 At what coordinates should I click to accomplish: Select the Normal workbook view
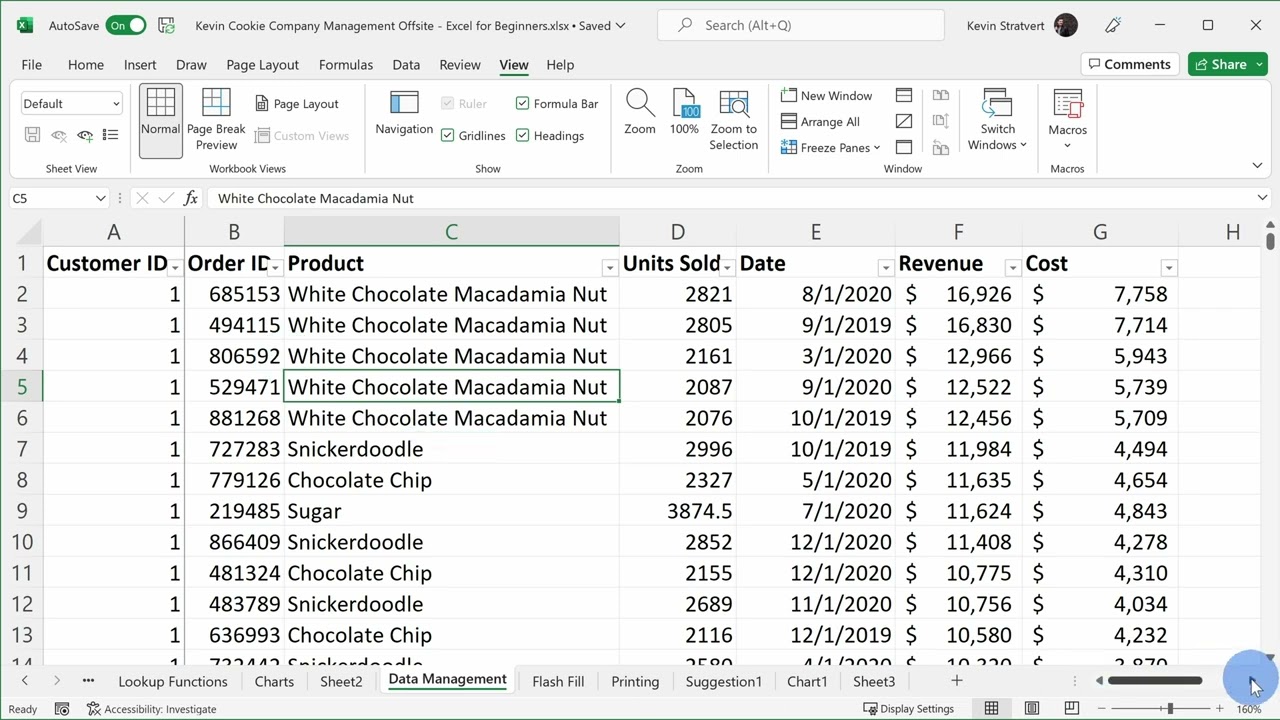pos(160,121)
